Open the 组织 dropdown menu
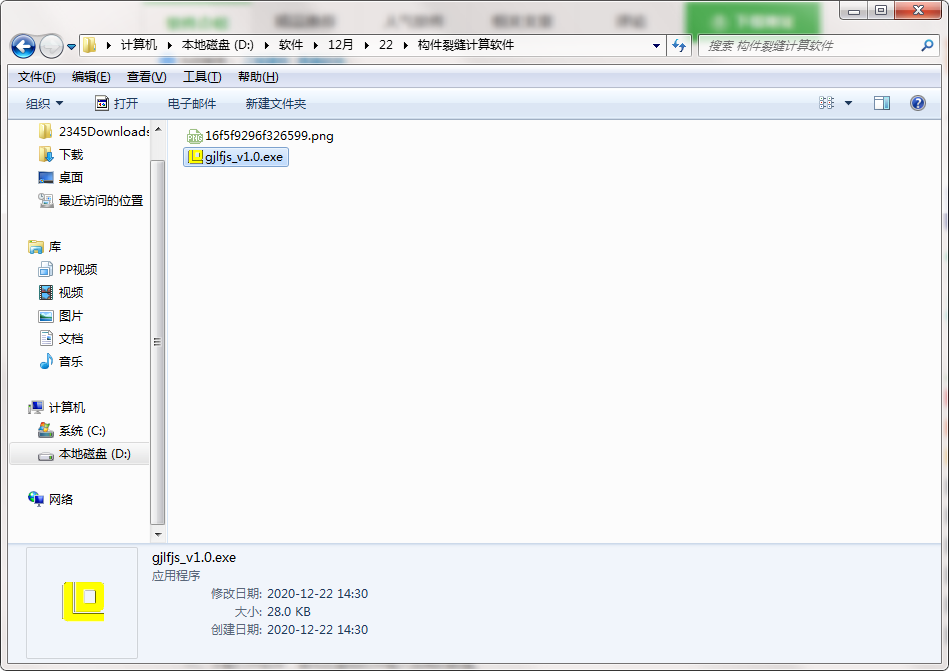The height and width of the screenshot is (671, 949). pos(44,103)
